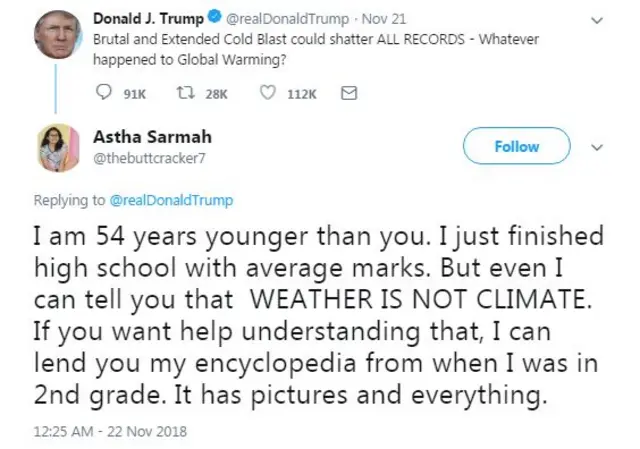Click the reply speech bubble icon

click(105, 93)
